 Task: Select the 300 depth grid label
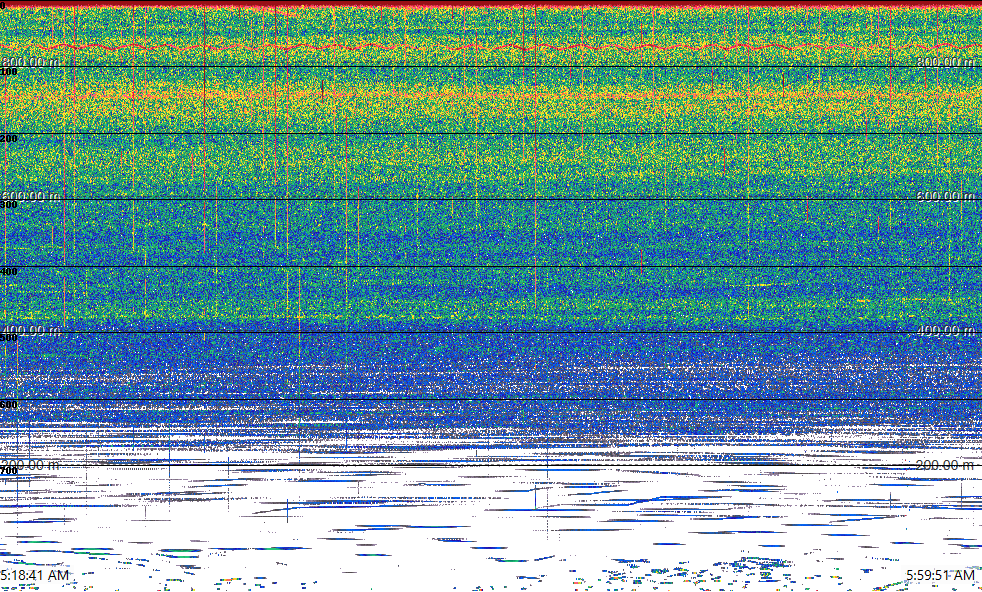(9, 205)
